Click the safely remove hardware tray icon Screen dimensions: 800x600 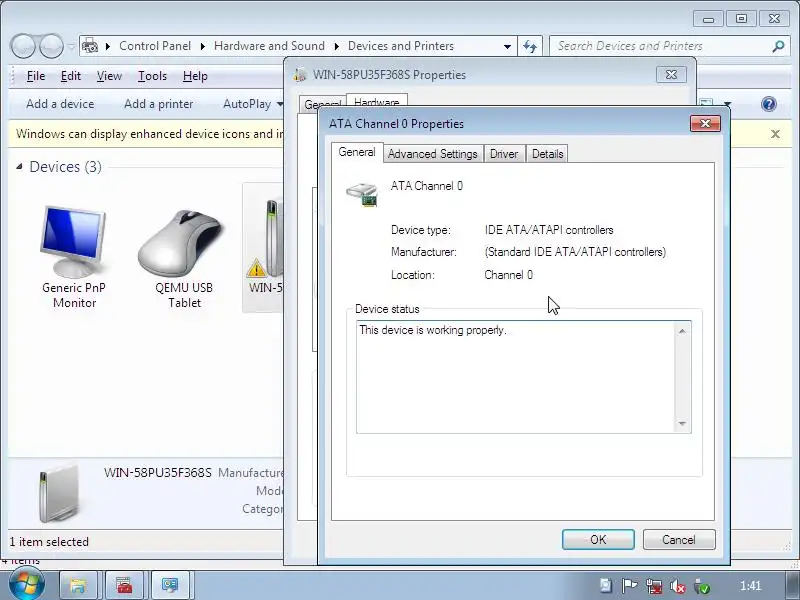point(702,586)
